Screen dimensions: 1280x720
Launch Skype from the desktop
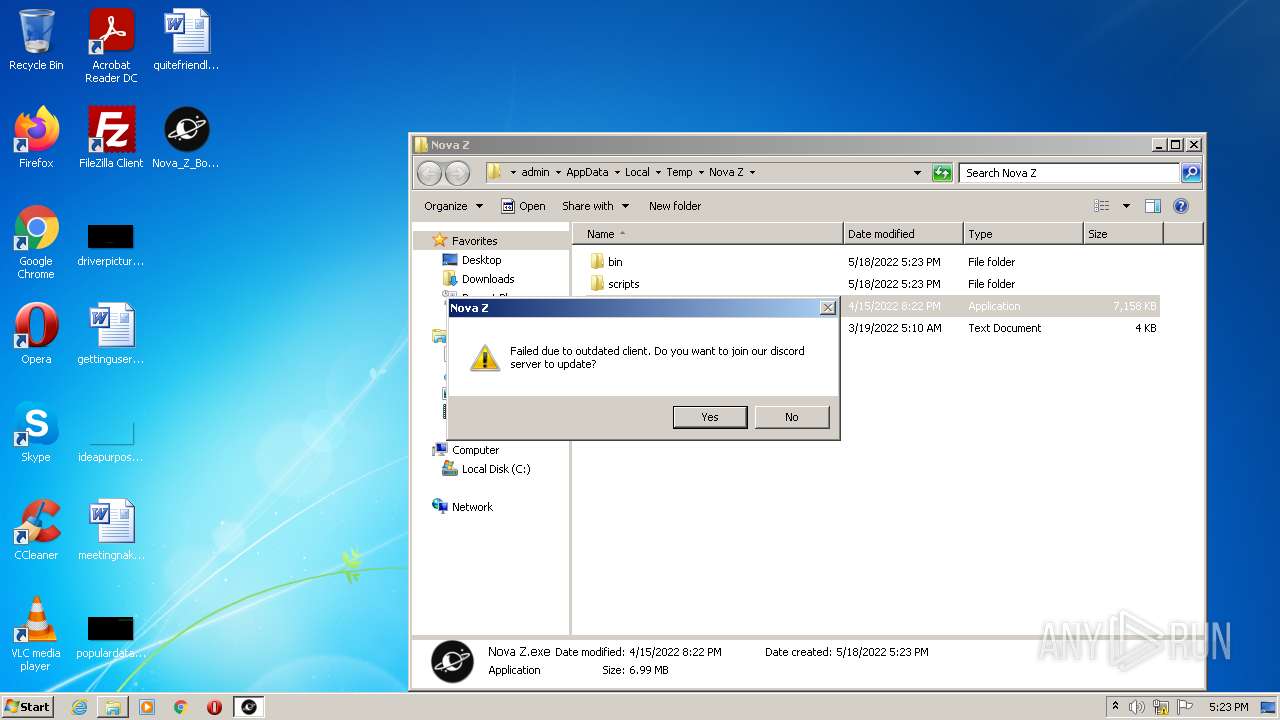pos(36,432)
